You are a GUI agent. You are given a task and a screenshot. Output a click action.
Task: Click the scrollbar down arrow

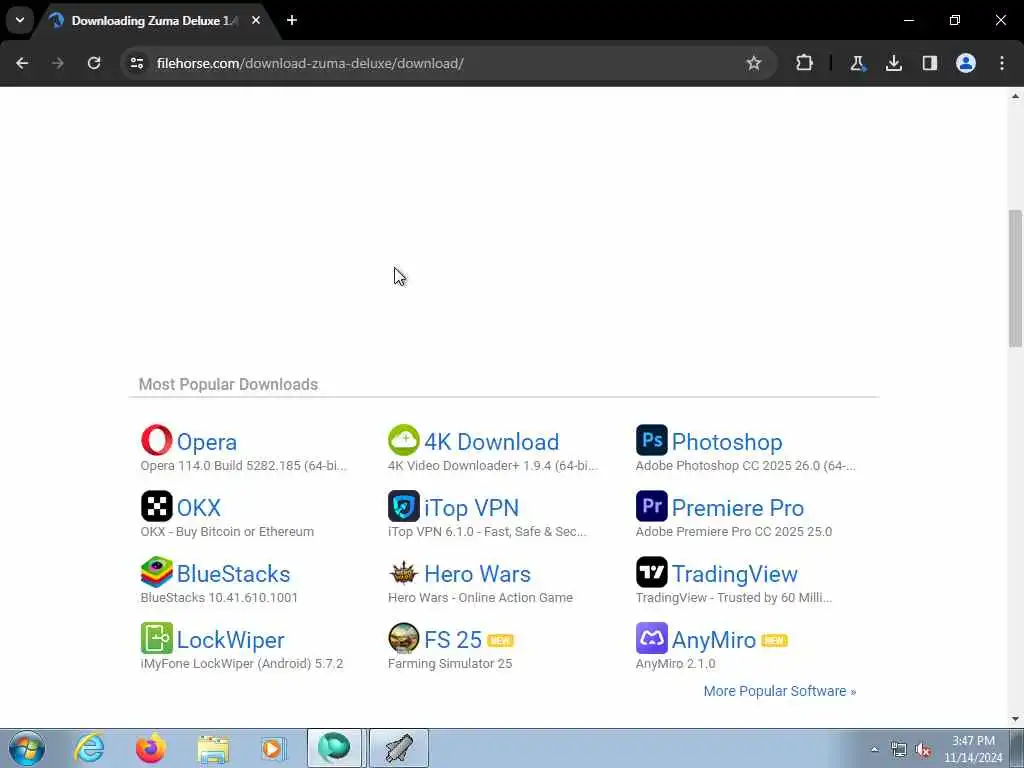point(1015,718)
